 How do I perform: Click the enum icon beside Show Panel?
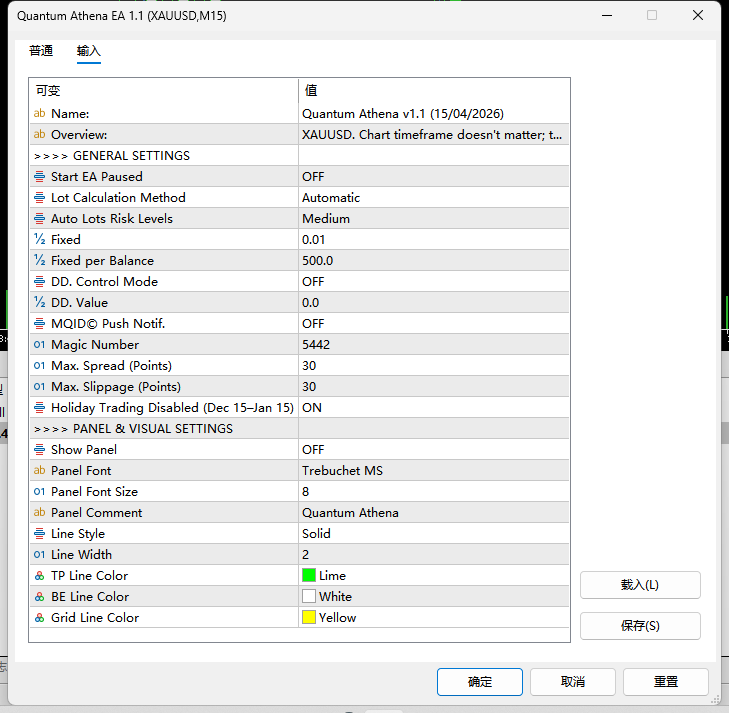tap(40, 449)
